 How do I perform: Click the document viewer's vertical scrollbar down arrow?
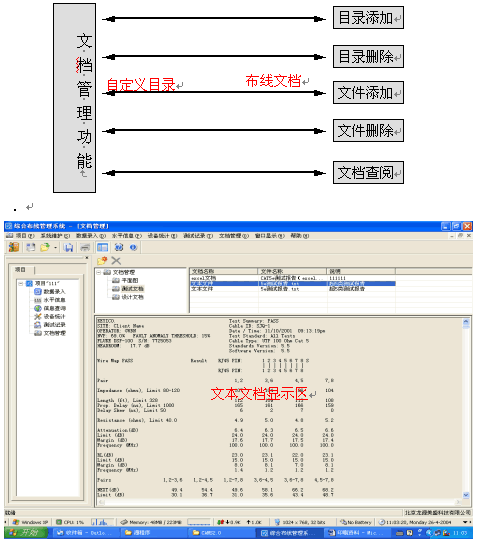(466, 495)
